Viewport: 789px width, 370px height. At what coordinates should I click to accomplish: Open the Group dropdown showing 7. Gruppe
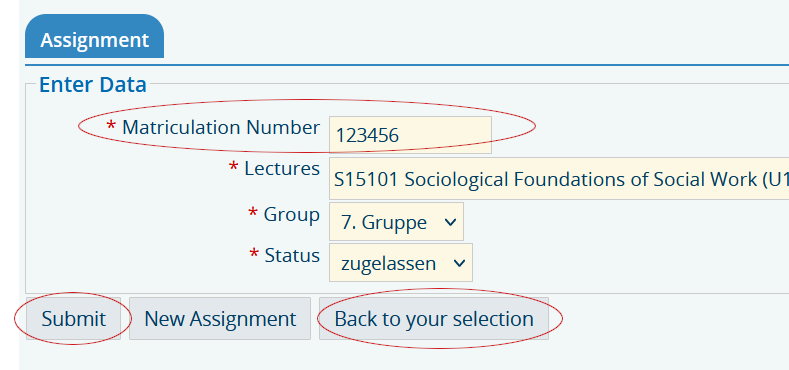coord(396,221)
